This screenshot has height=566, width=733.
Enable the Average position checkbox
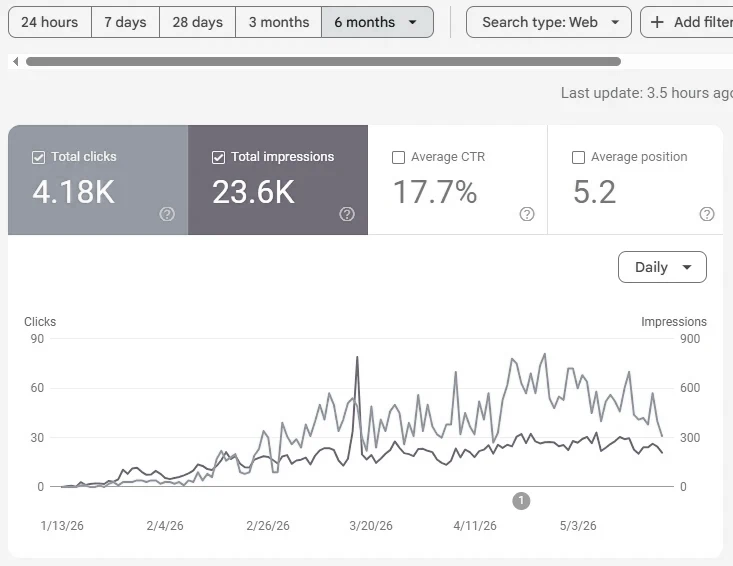pyautogui.click(x=578, y=158)
